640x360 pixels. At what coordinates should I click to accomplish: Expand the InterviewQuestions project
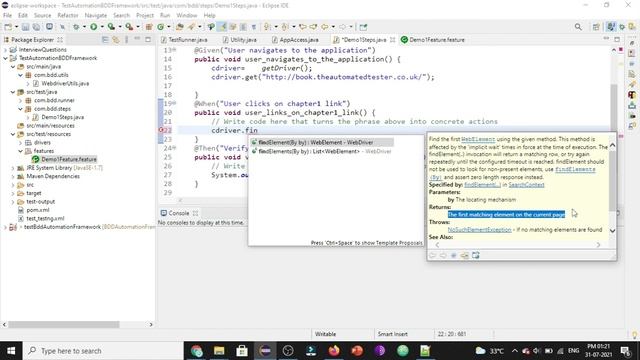tap(5, 50)
